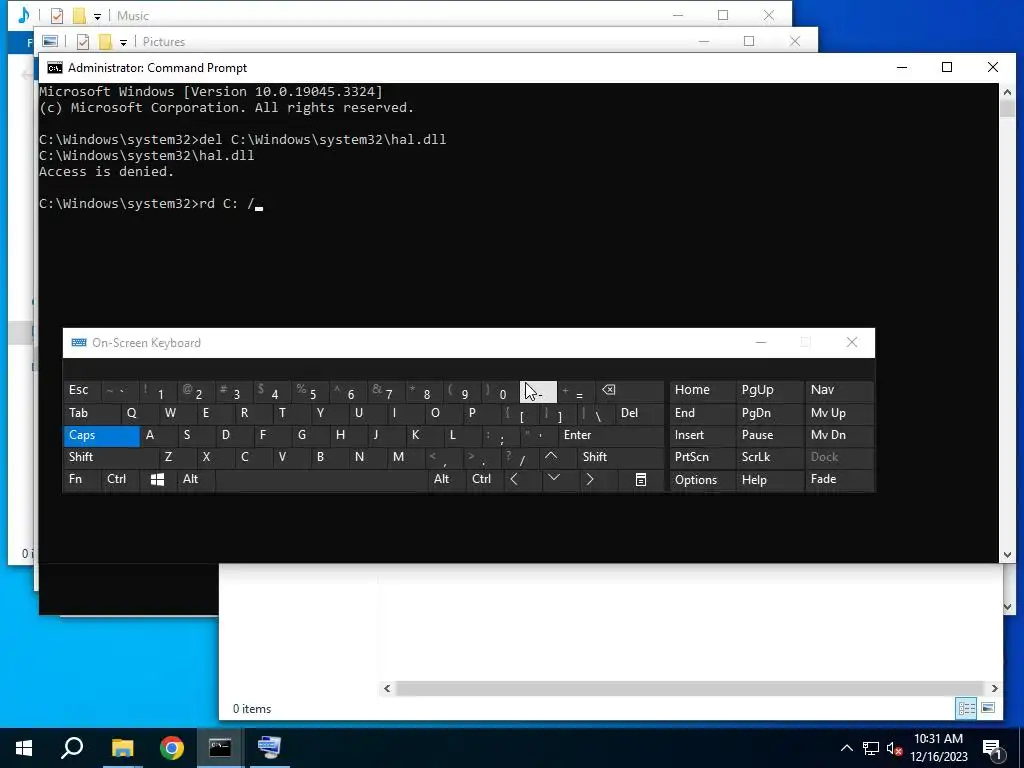
Task: Click Pictures window new folder quick icon
Action: (105, 42)
